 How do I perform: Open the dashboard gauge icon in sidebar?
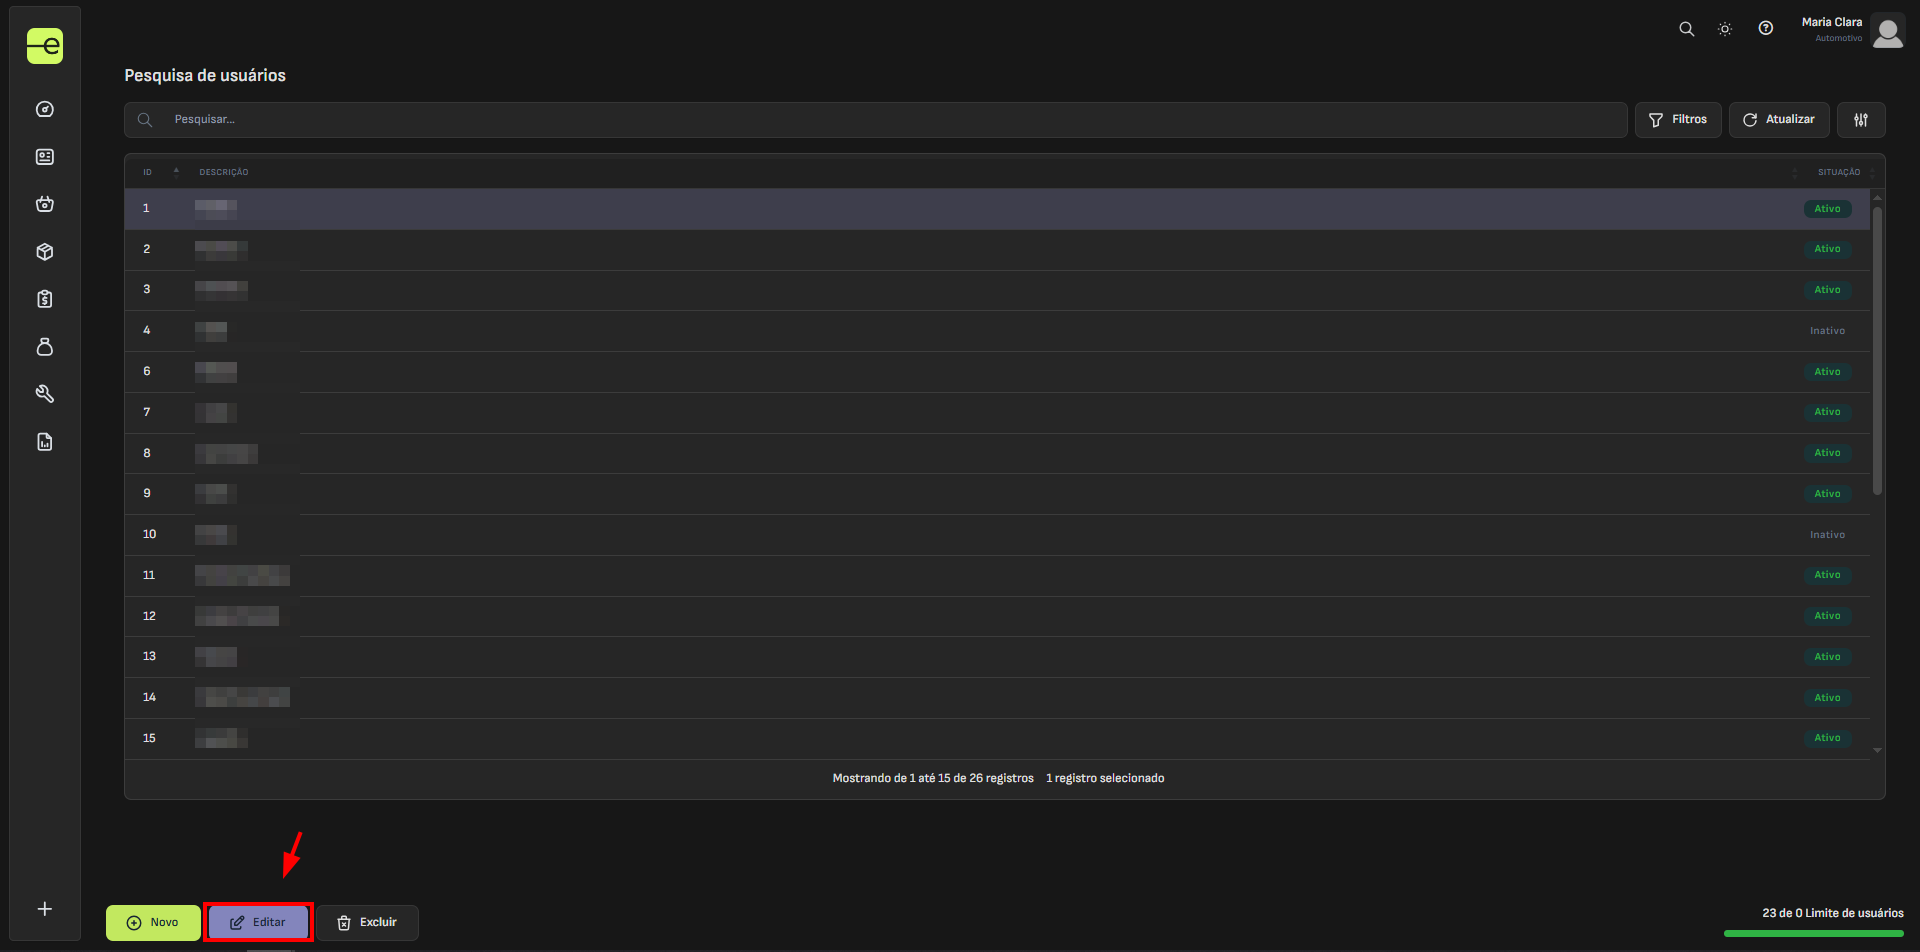45,110
